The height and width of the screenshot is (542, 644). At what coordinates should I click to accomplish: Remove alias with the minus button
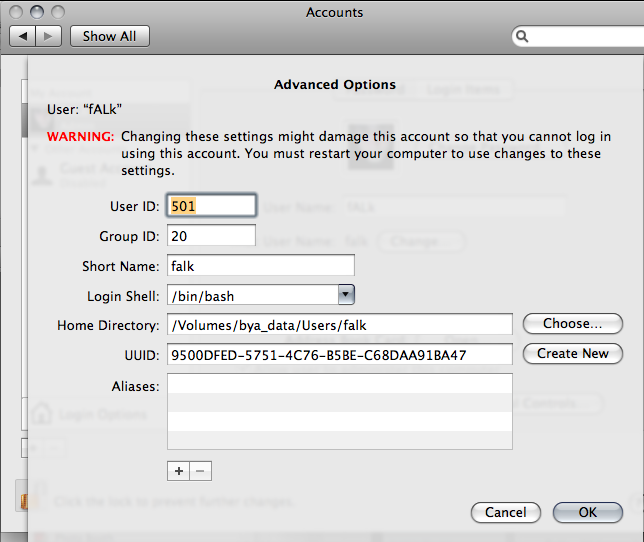point(199,470)
